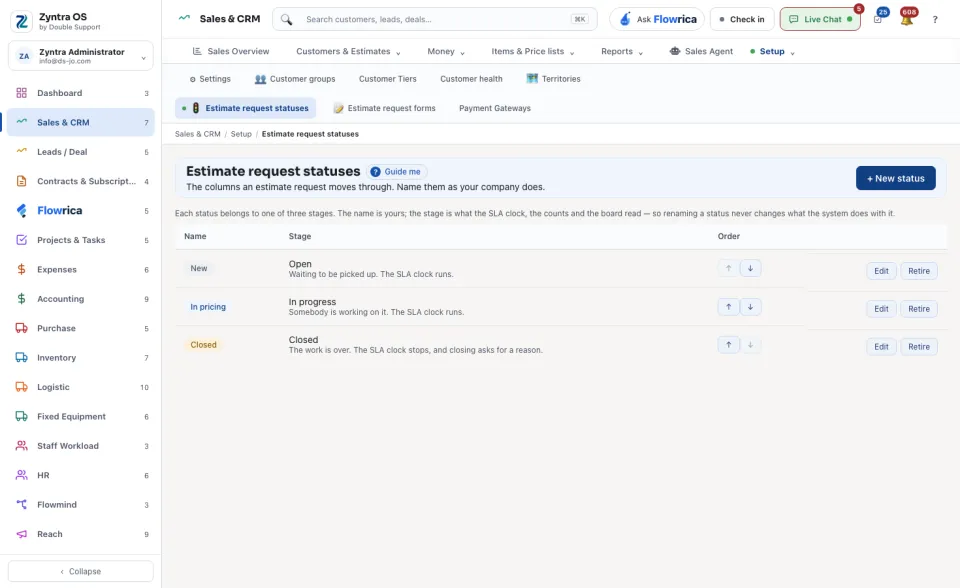The image size is (960, 588).
Task: Open Live Chat
Action: tap(820, 19)
